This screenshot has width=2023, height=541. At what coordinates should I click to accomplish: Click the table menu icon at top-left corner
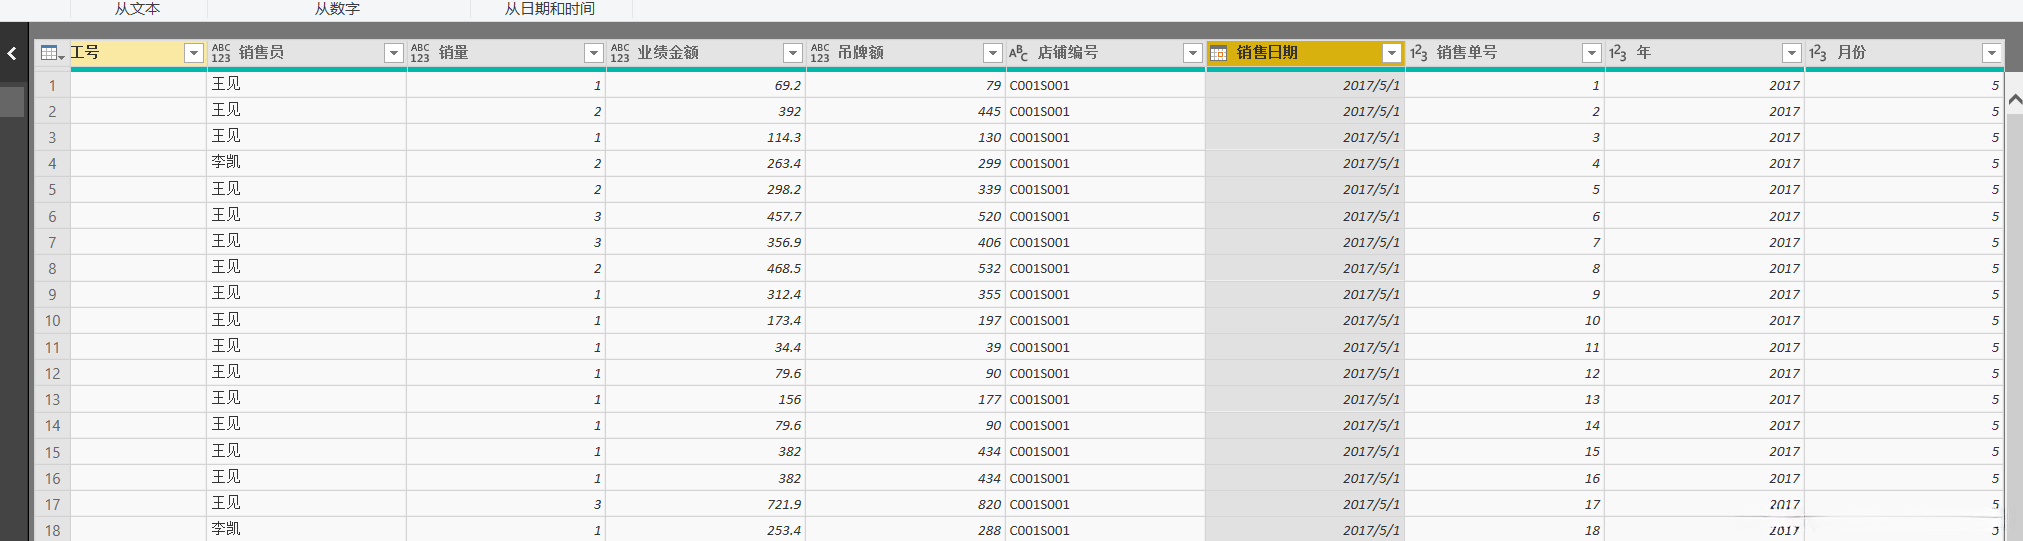pyautogui.click(x=52, y=53)
